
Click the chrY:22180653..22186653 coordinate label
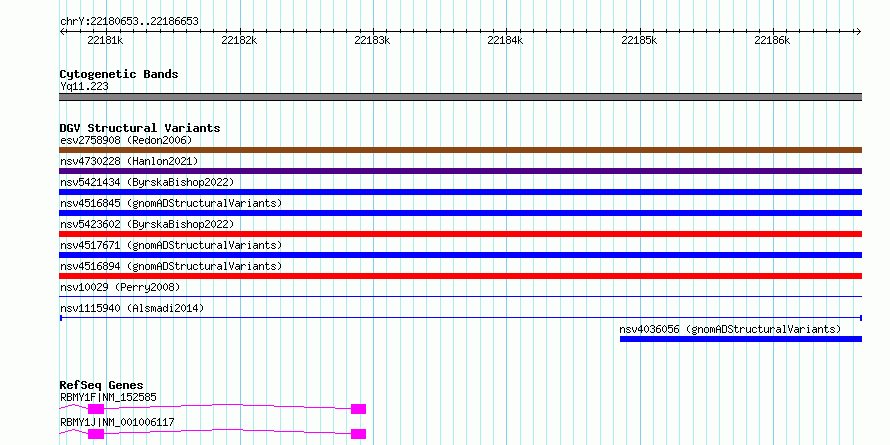pos(129,22)
